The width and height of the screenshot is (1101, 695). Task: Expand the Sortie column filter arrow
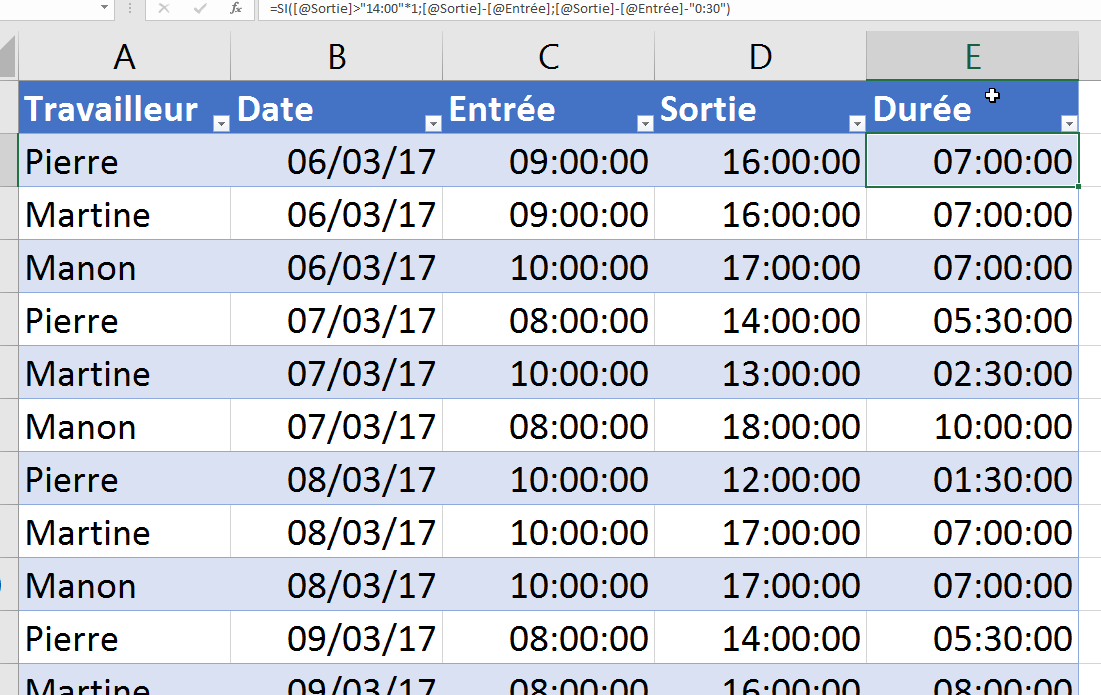point(857,123)
